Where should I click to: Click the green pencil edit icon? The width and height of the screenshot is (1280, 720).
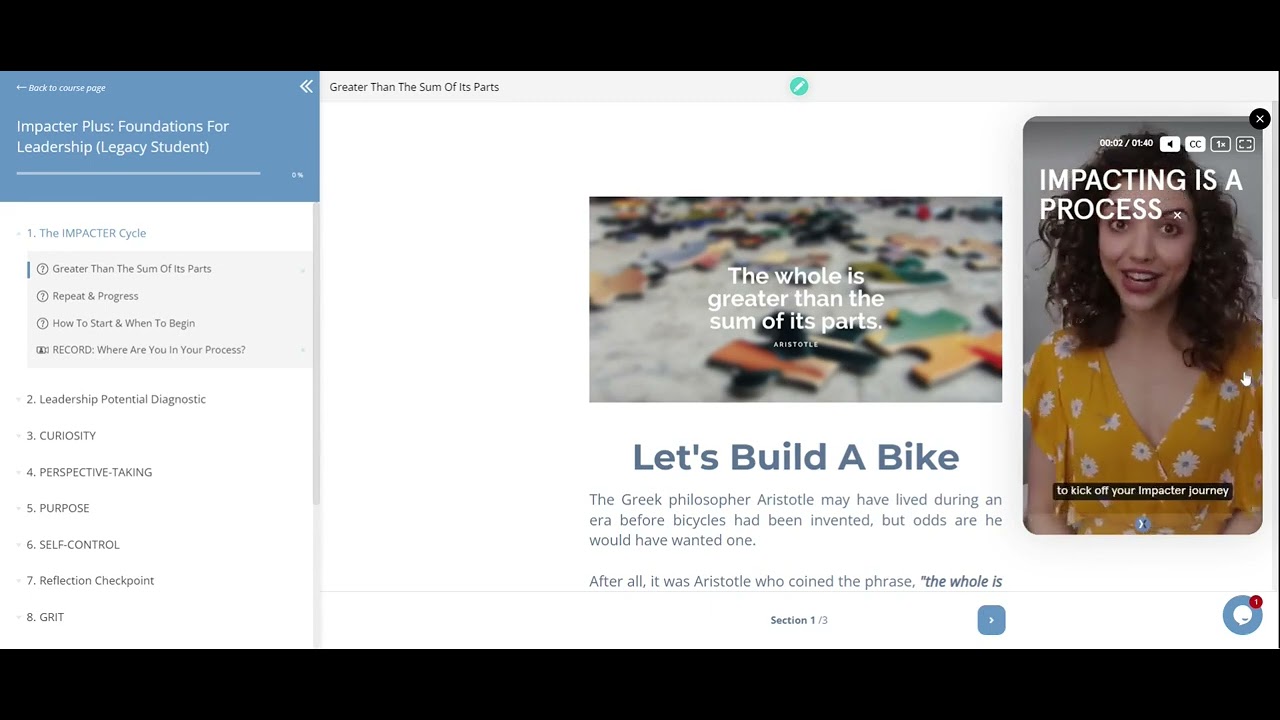pos(799,87)
